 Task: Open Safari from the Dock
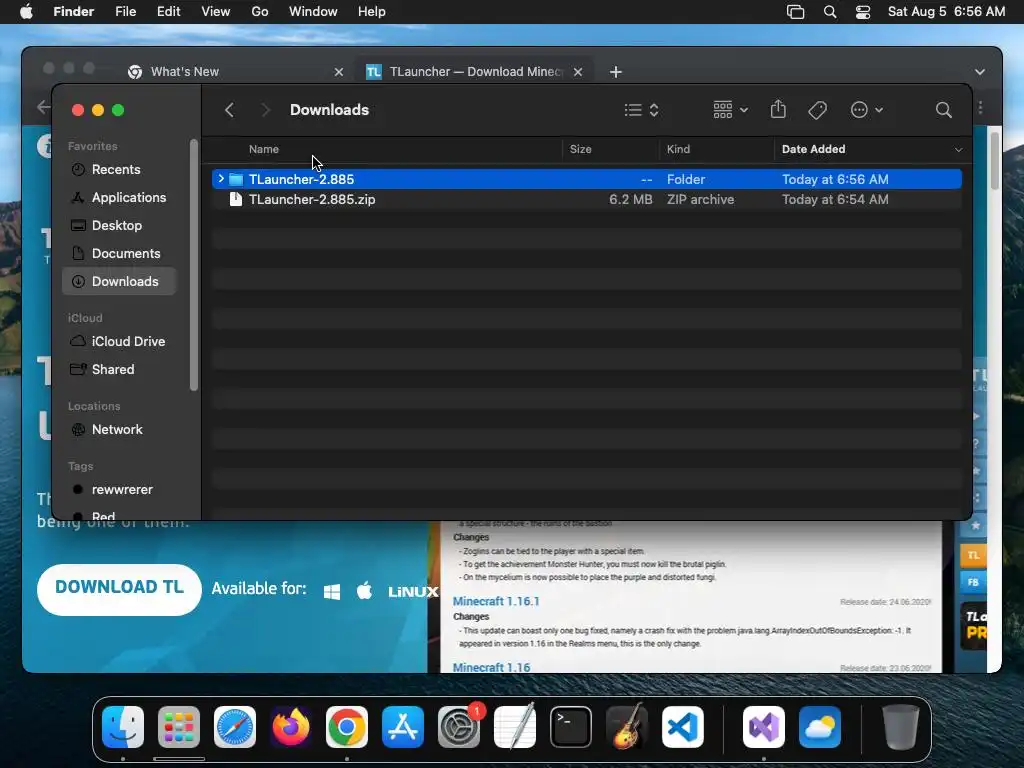tap(235, 727)
